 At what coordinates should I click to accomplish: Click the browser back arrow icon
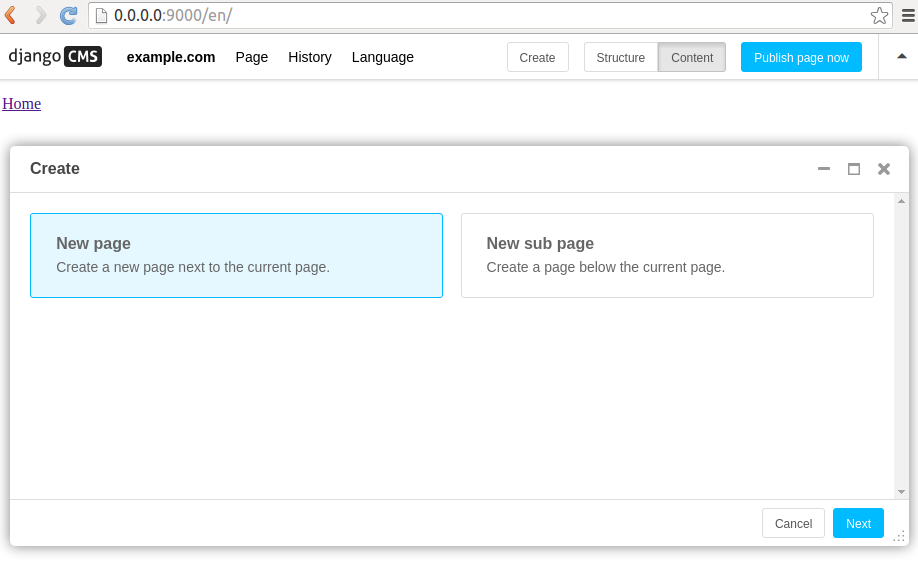click(11, 15)
